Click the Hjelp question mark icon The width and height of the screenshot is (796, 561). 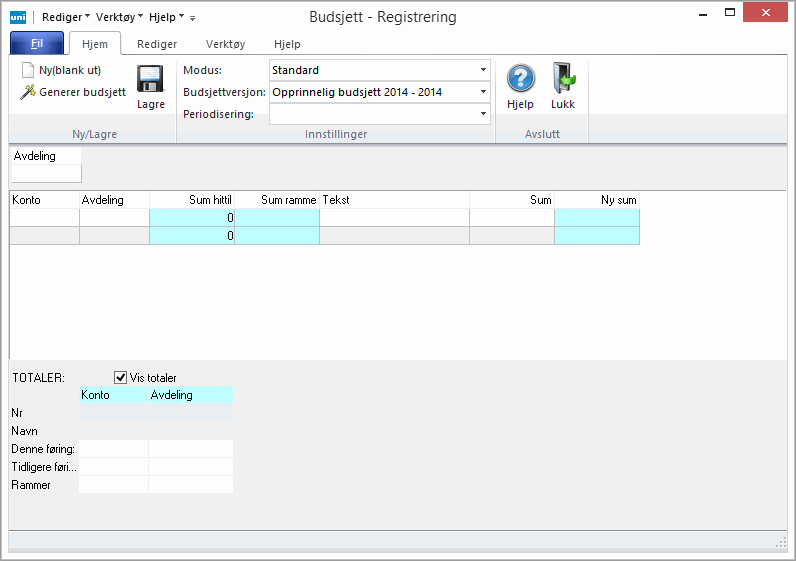click(520, 79)
